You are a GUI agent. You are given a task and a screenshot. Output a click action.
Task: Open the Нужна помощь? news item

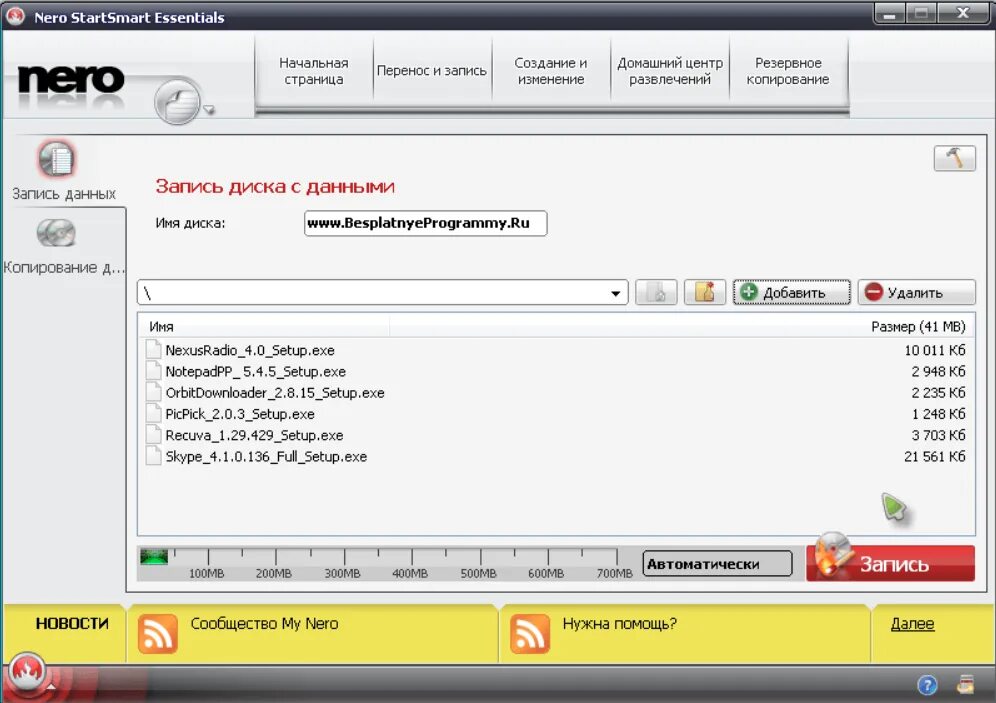619,624
